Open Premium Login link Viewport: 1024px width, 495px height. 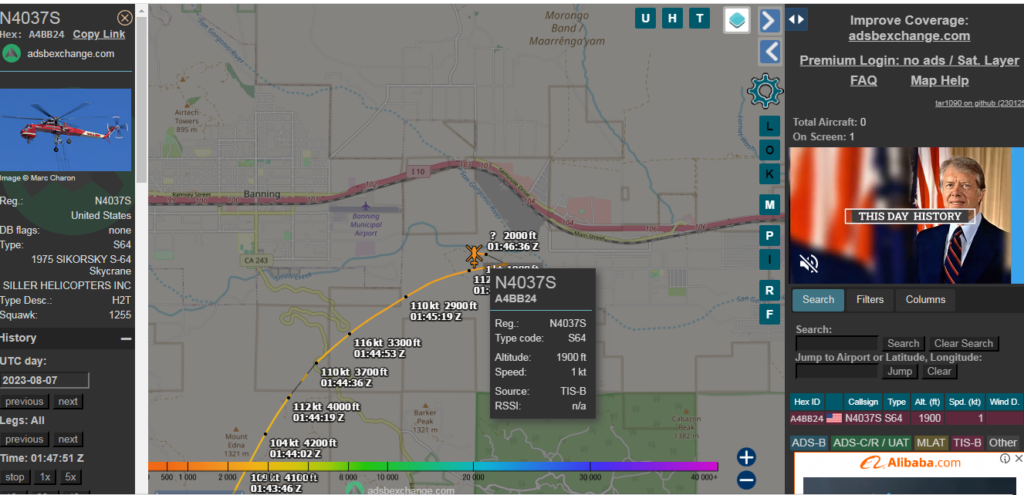coord(909,60)
